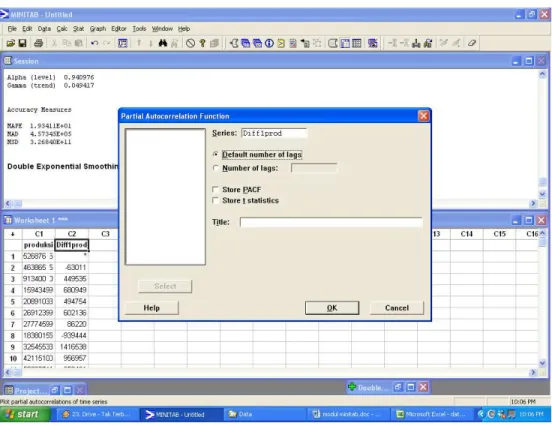Viewport: 552px width, 426px height.
Task: Click the empty variable list box in dialog
Action: 165,197
